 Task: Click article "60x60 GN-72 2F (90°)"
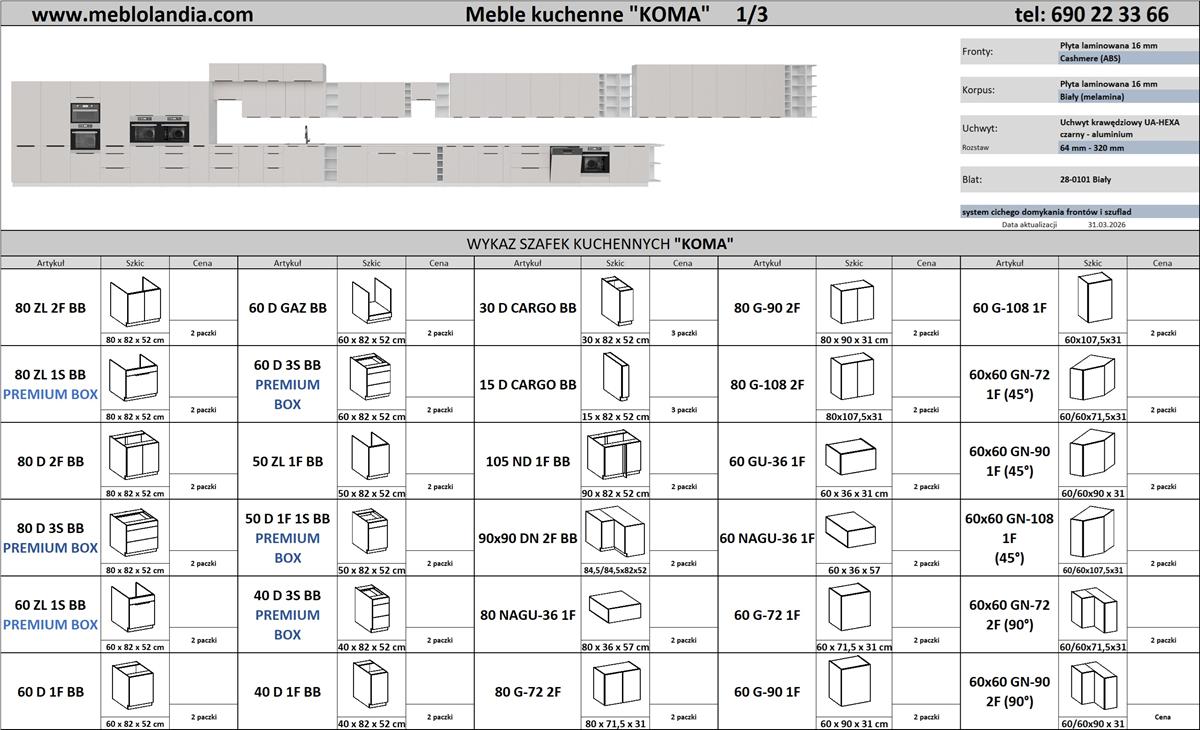tap(1010, 615)
